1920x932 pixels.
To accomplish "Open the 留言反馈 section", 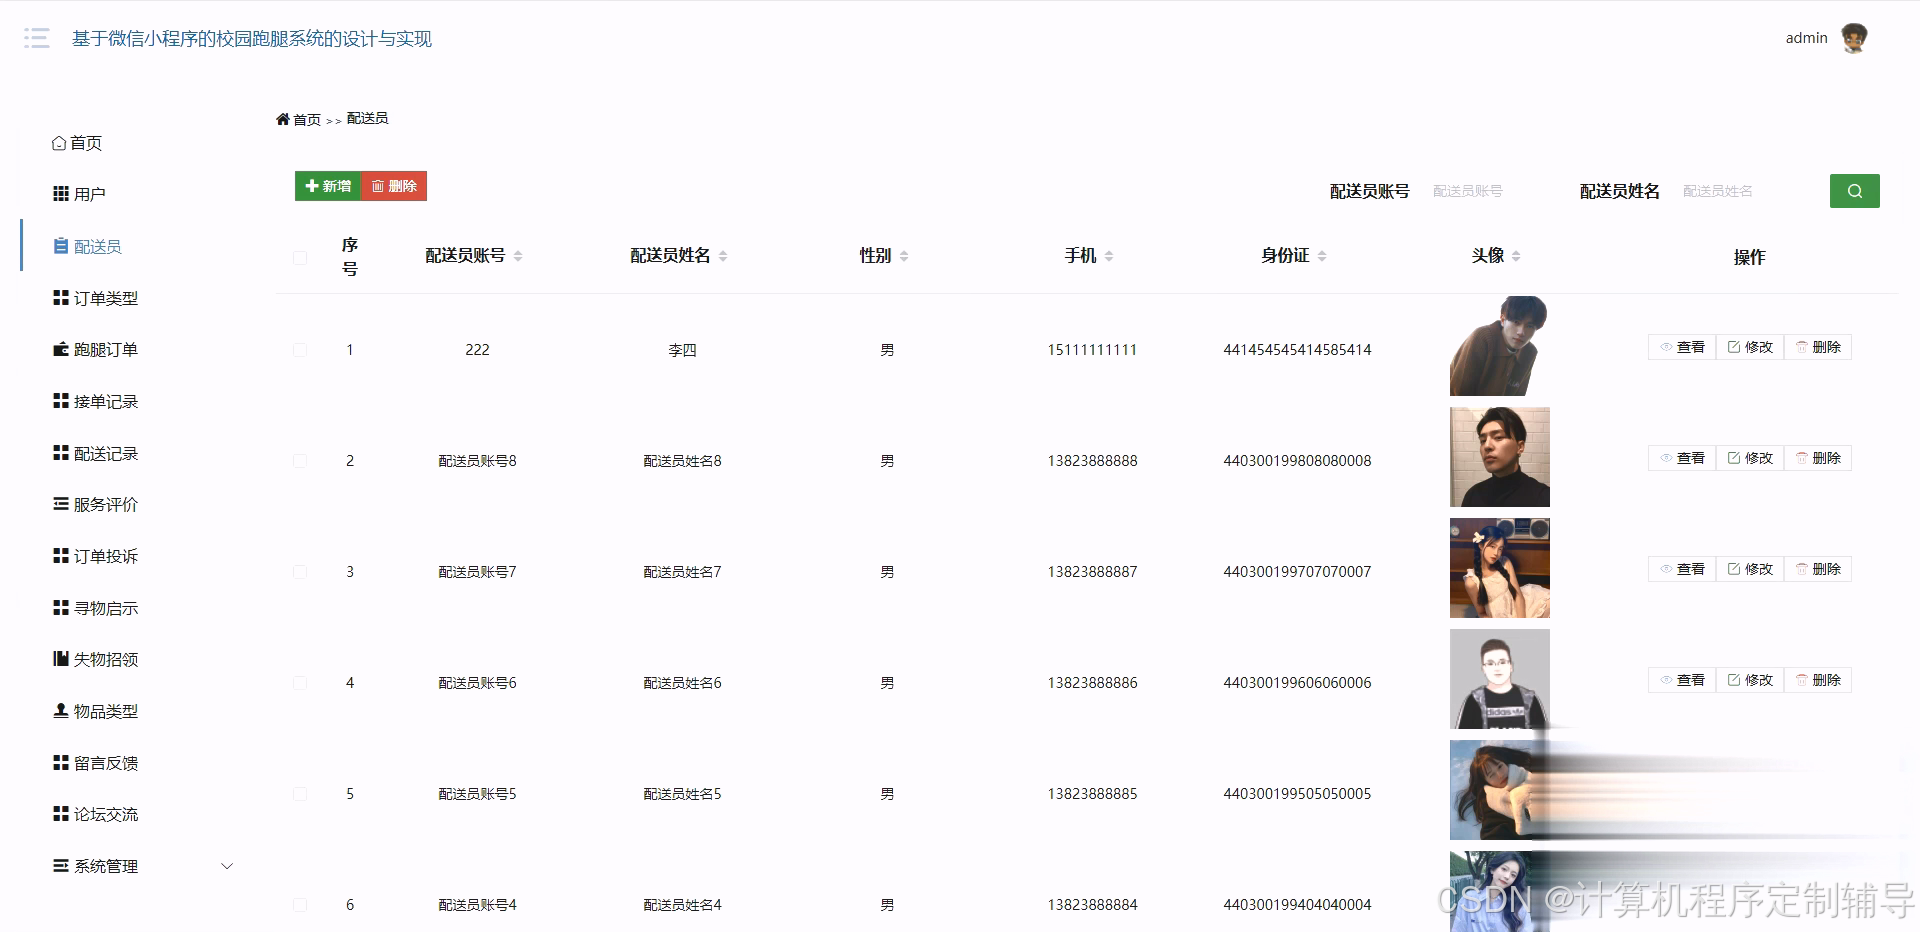I will coord(103,763).
